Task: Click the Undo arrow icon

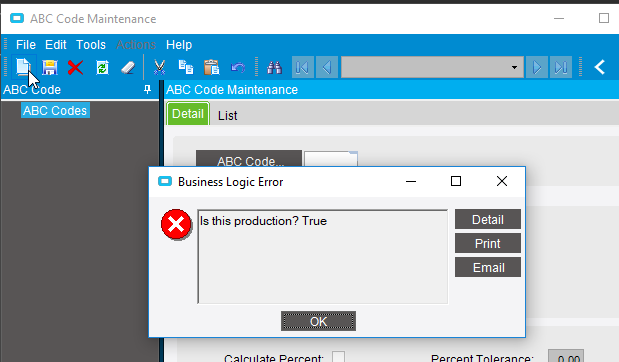Action: (238, 68)
